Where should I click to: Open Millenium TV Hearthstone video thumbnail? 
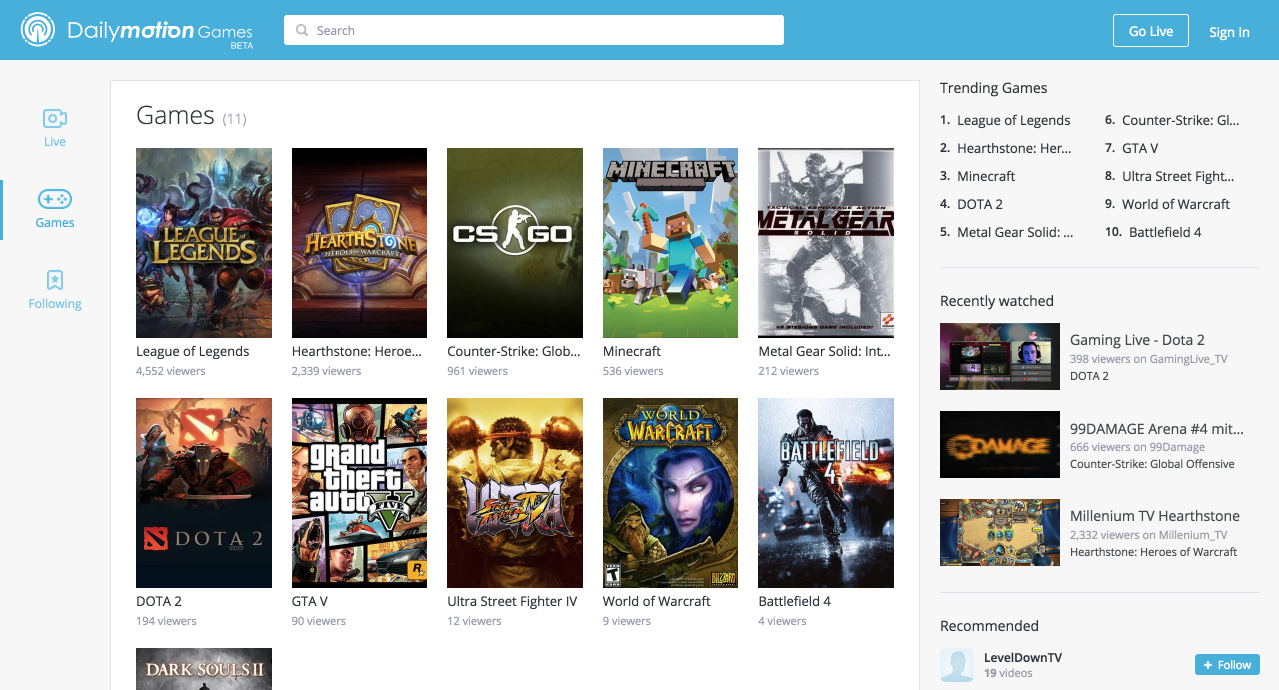point(1000,532)
